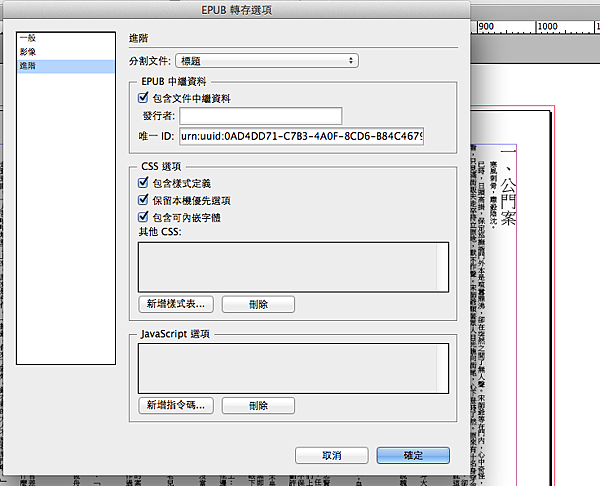Select 一般 in the category list
Screen dimensions: 600x486
(65, 38)
